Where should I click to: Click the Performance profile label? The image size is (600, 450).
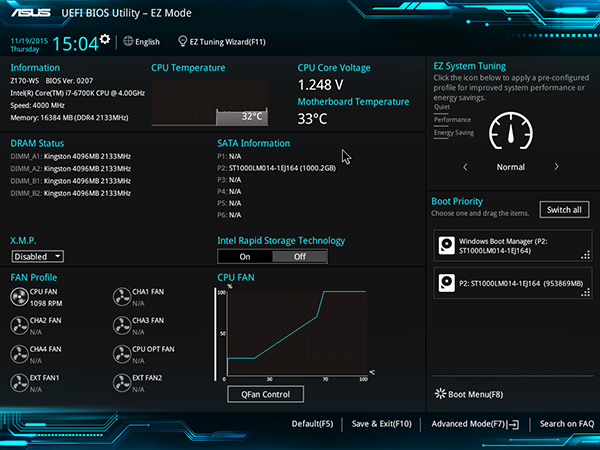point(452,120)
